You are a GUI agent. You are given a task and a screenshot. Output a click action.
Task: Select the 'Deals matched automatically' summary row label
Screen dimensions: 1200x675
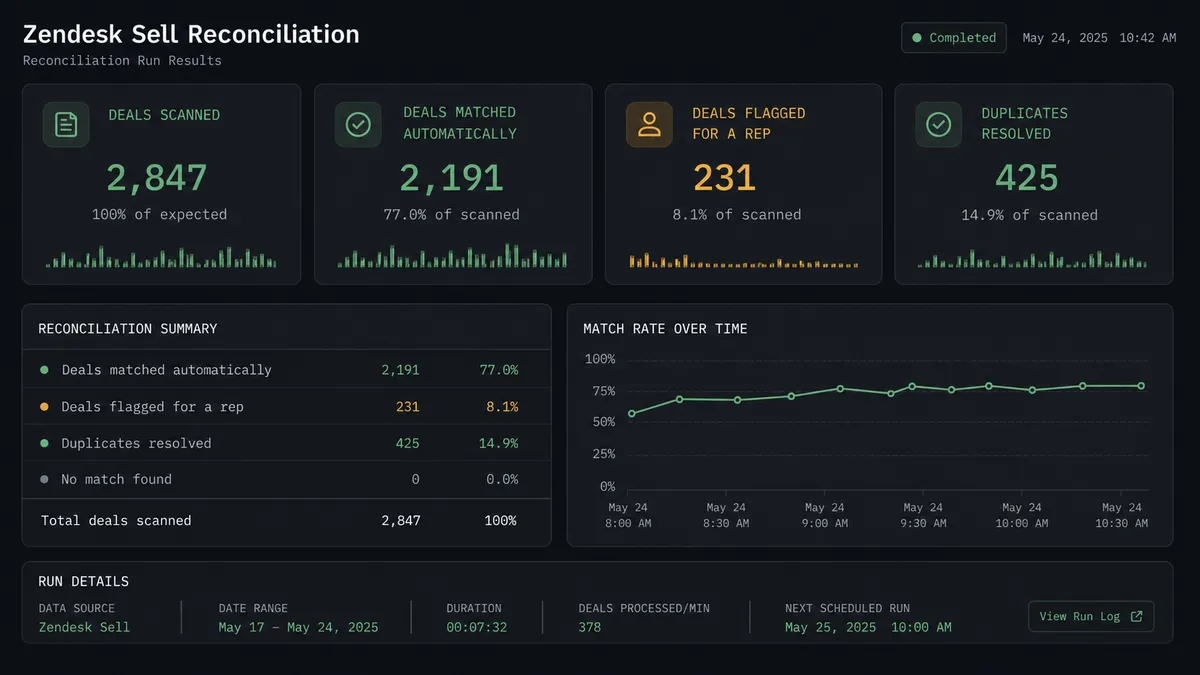pyautogui.click(x=167, y=370)
